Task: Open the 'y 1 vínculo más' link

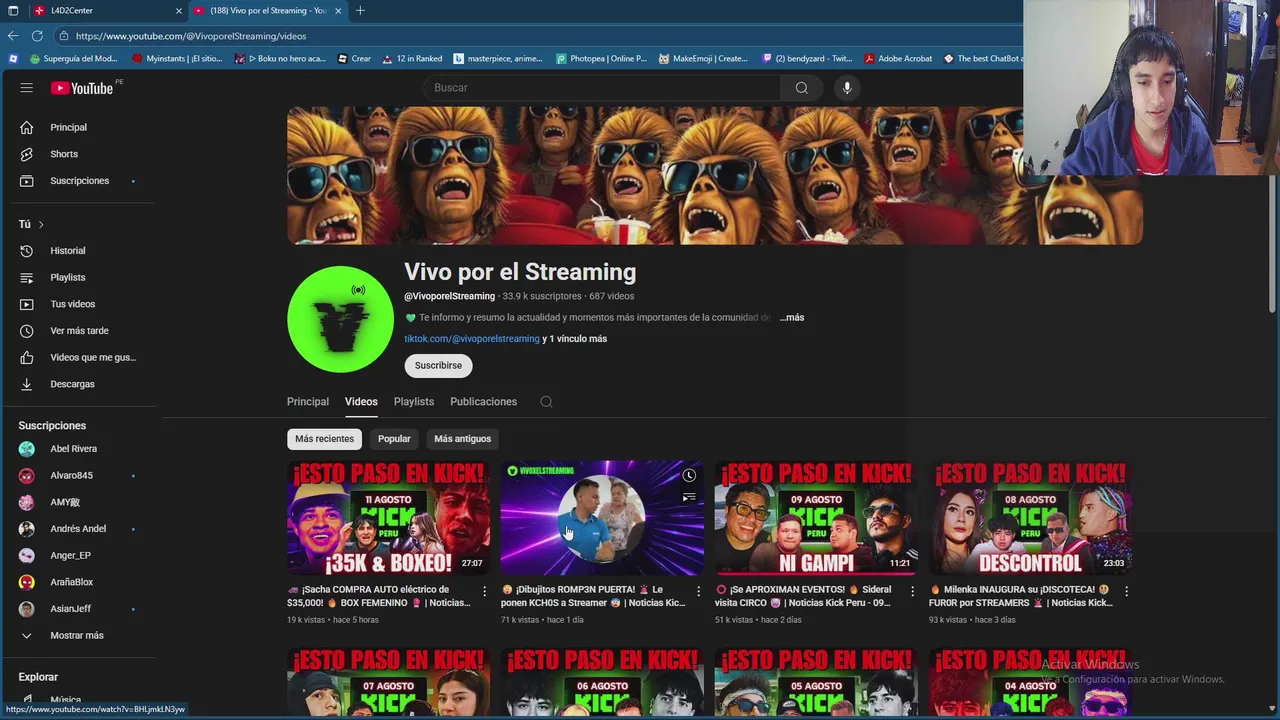Action: pyautogui.click(x=575, y=339)
